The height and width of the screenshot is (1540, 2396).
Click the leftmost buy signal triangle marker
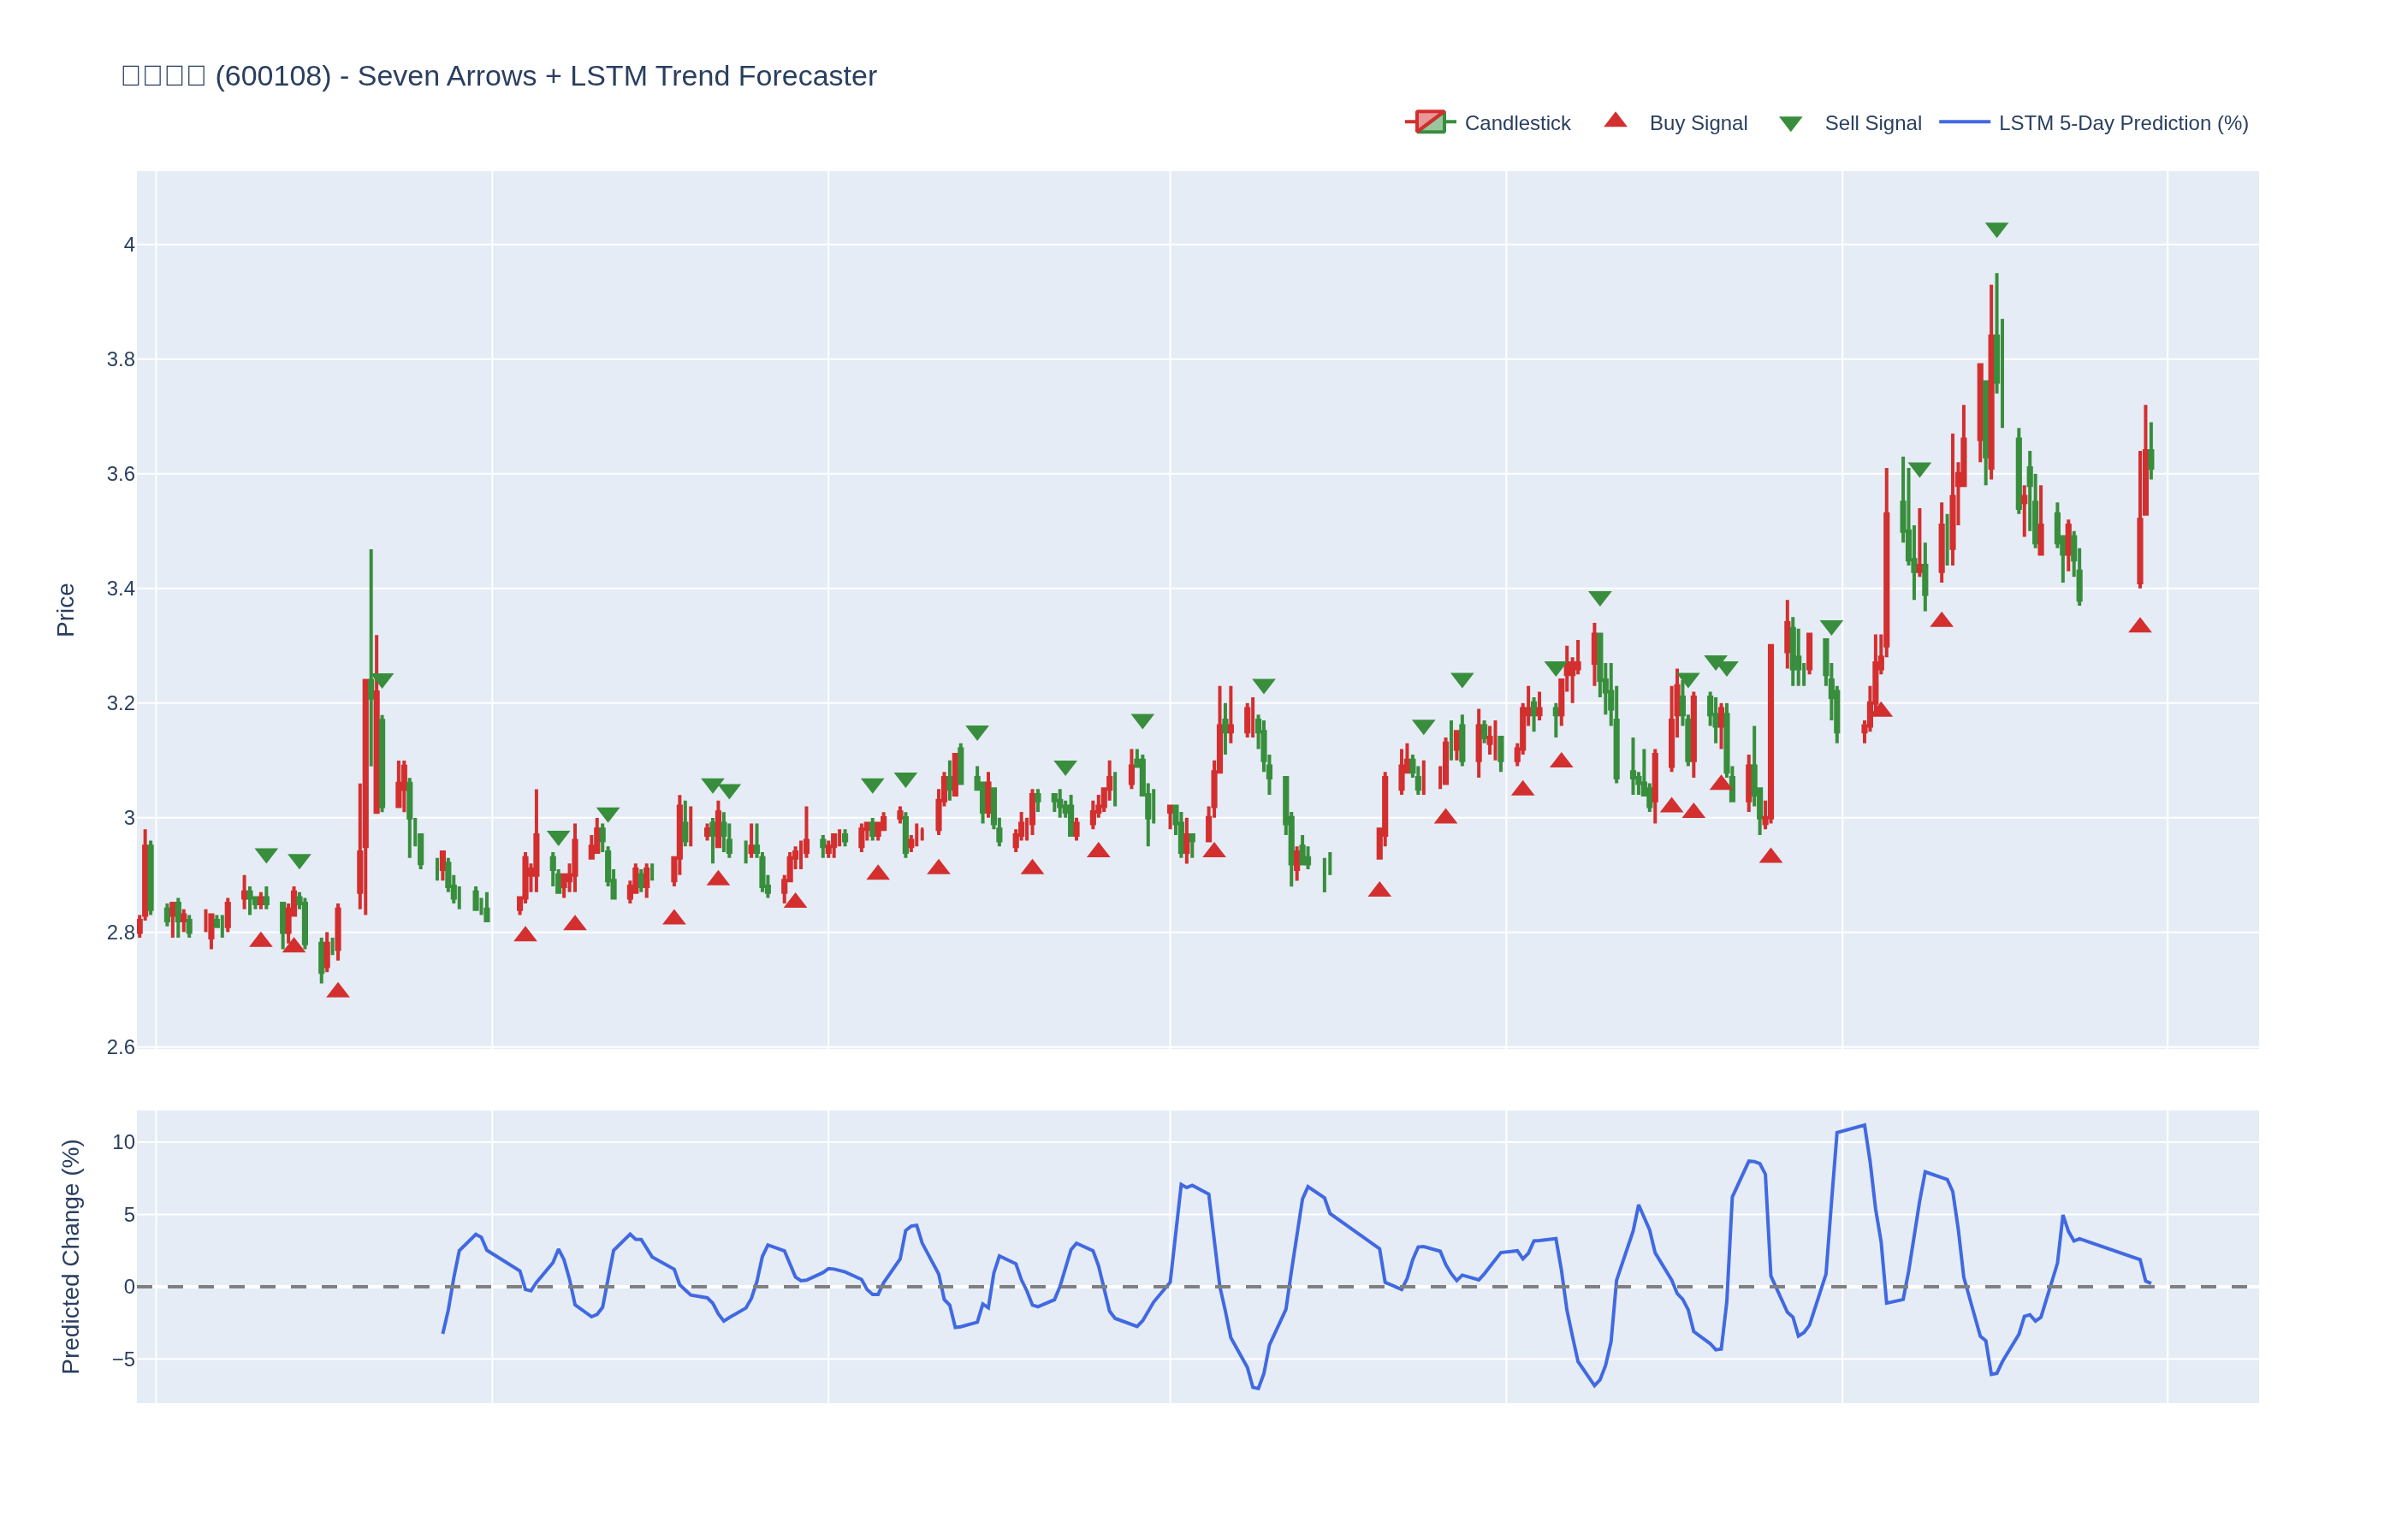[x=261, y=939]
